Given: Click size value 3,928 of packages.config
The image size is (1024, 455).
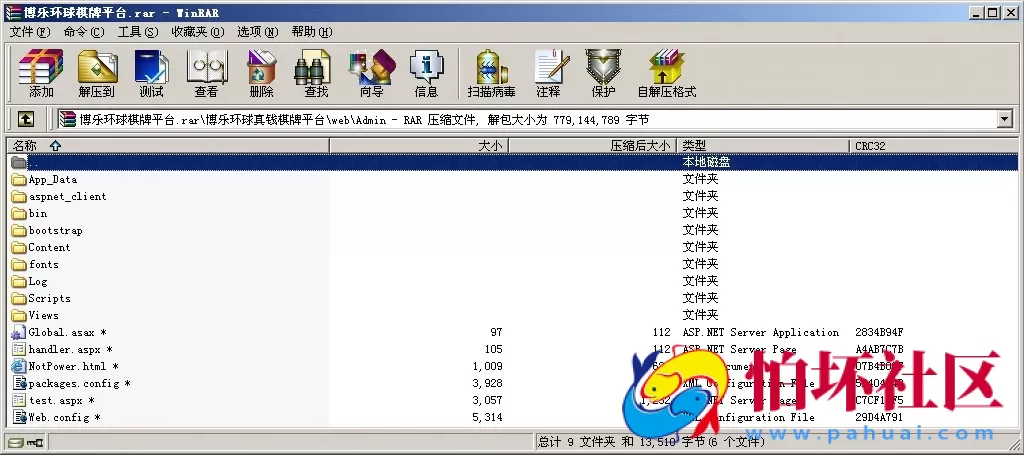Looking at the screenshot, I should click(487, 383).
